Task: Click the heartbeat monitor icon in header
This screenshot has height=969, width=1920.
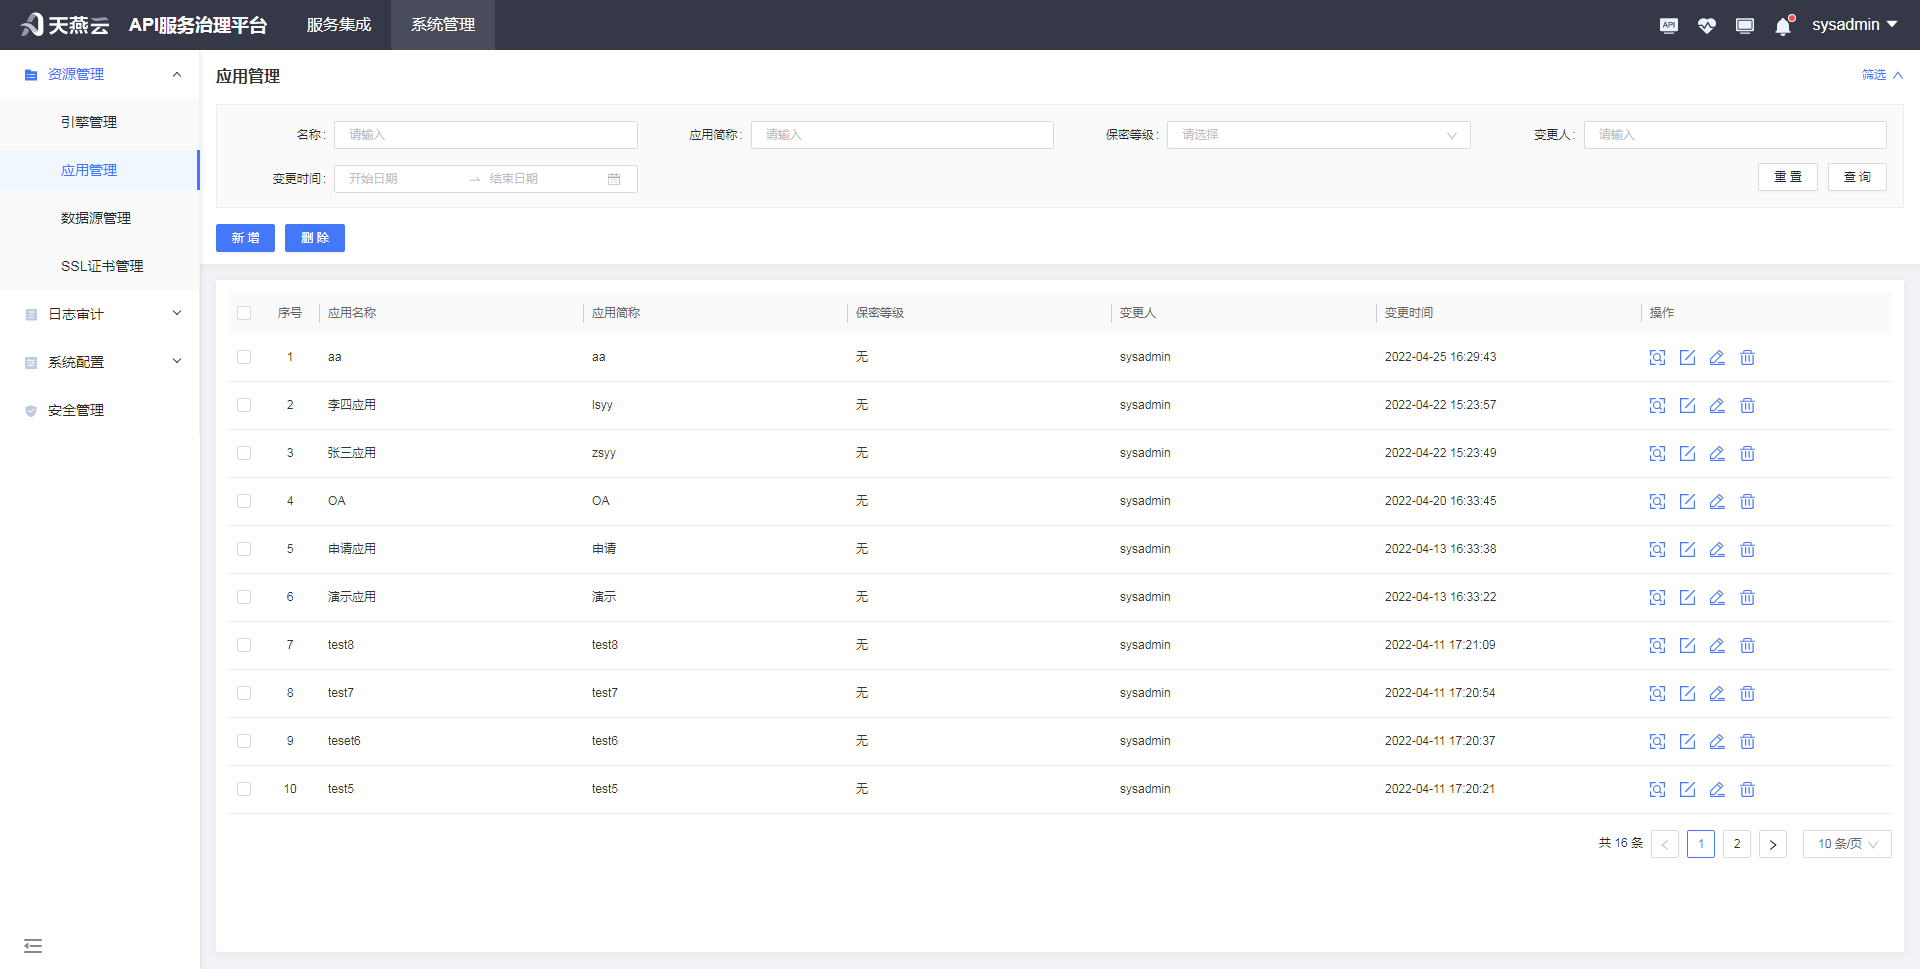Action: [x=1706, y=26]
